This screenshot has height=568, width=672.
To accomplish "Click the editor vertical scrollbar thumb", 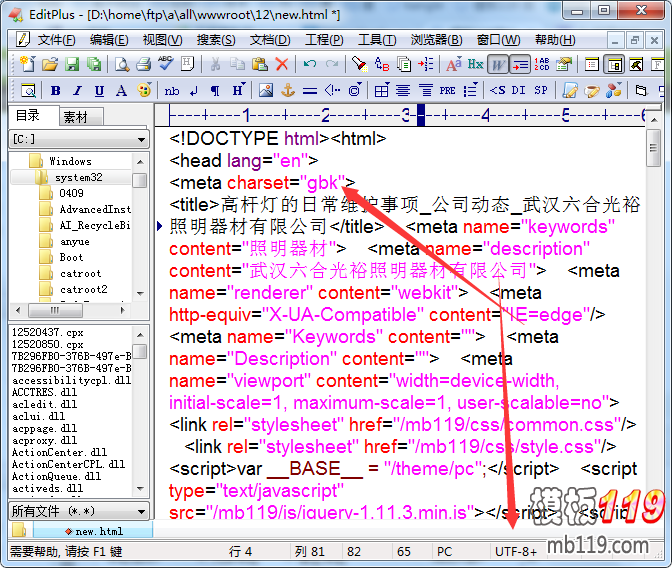I will (653, 149).
